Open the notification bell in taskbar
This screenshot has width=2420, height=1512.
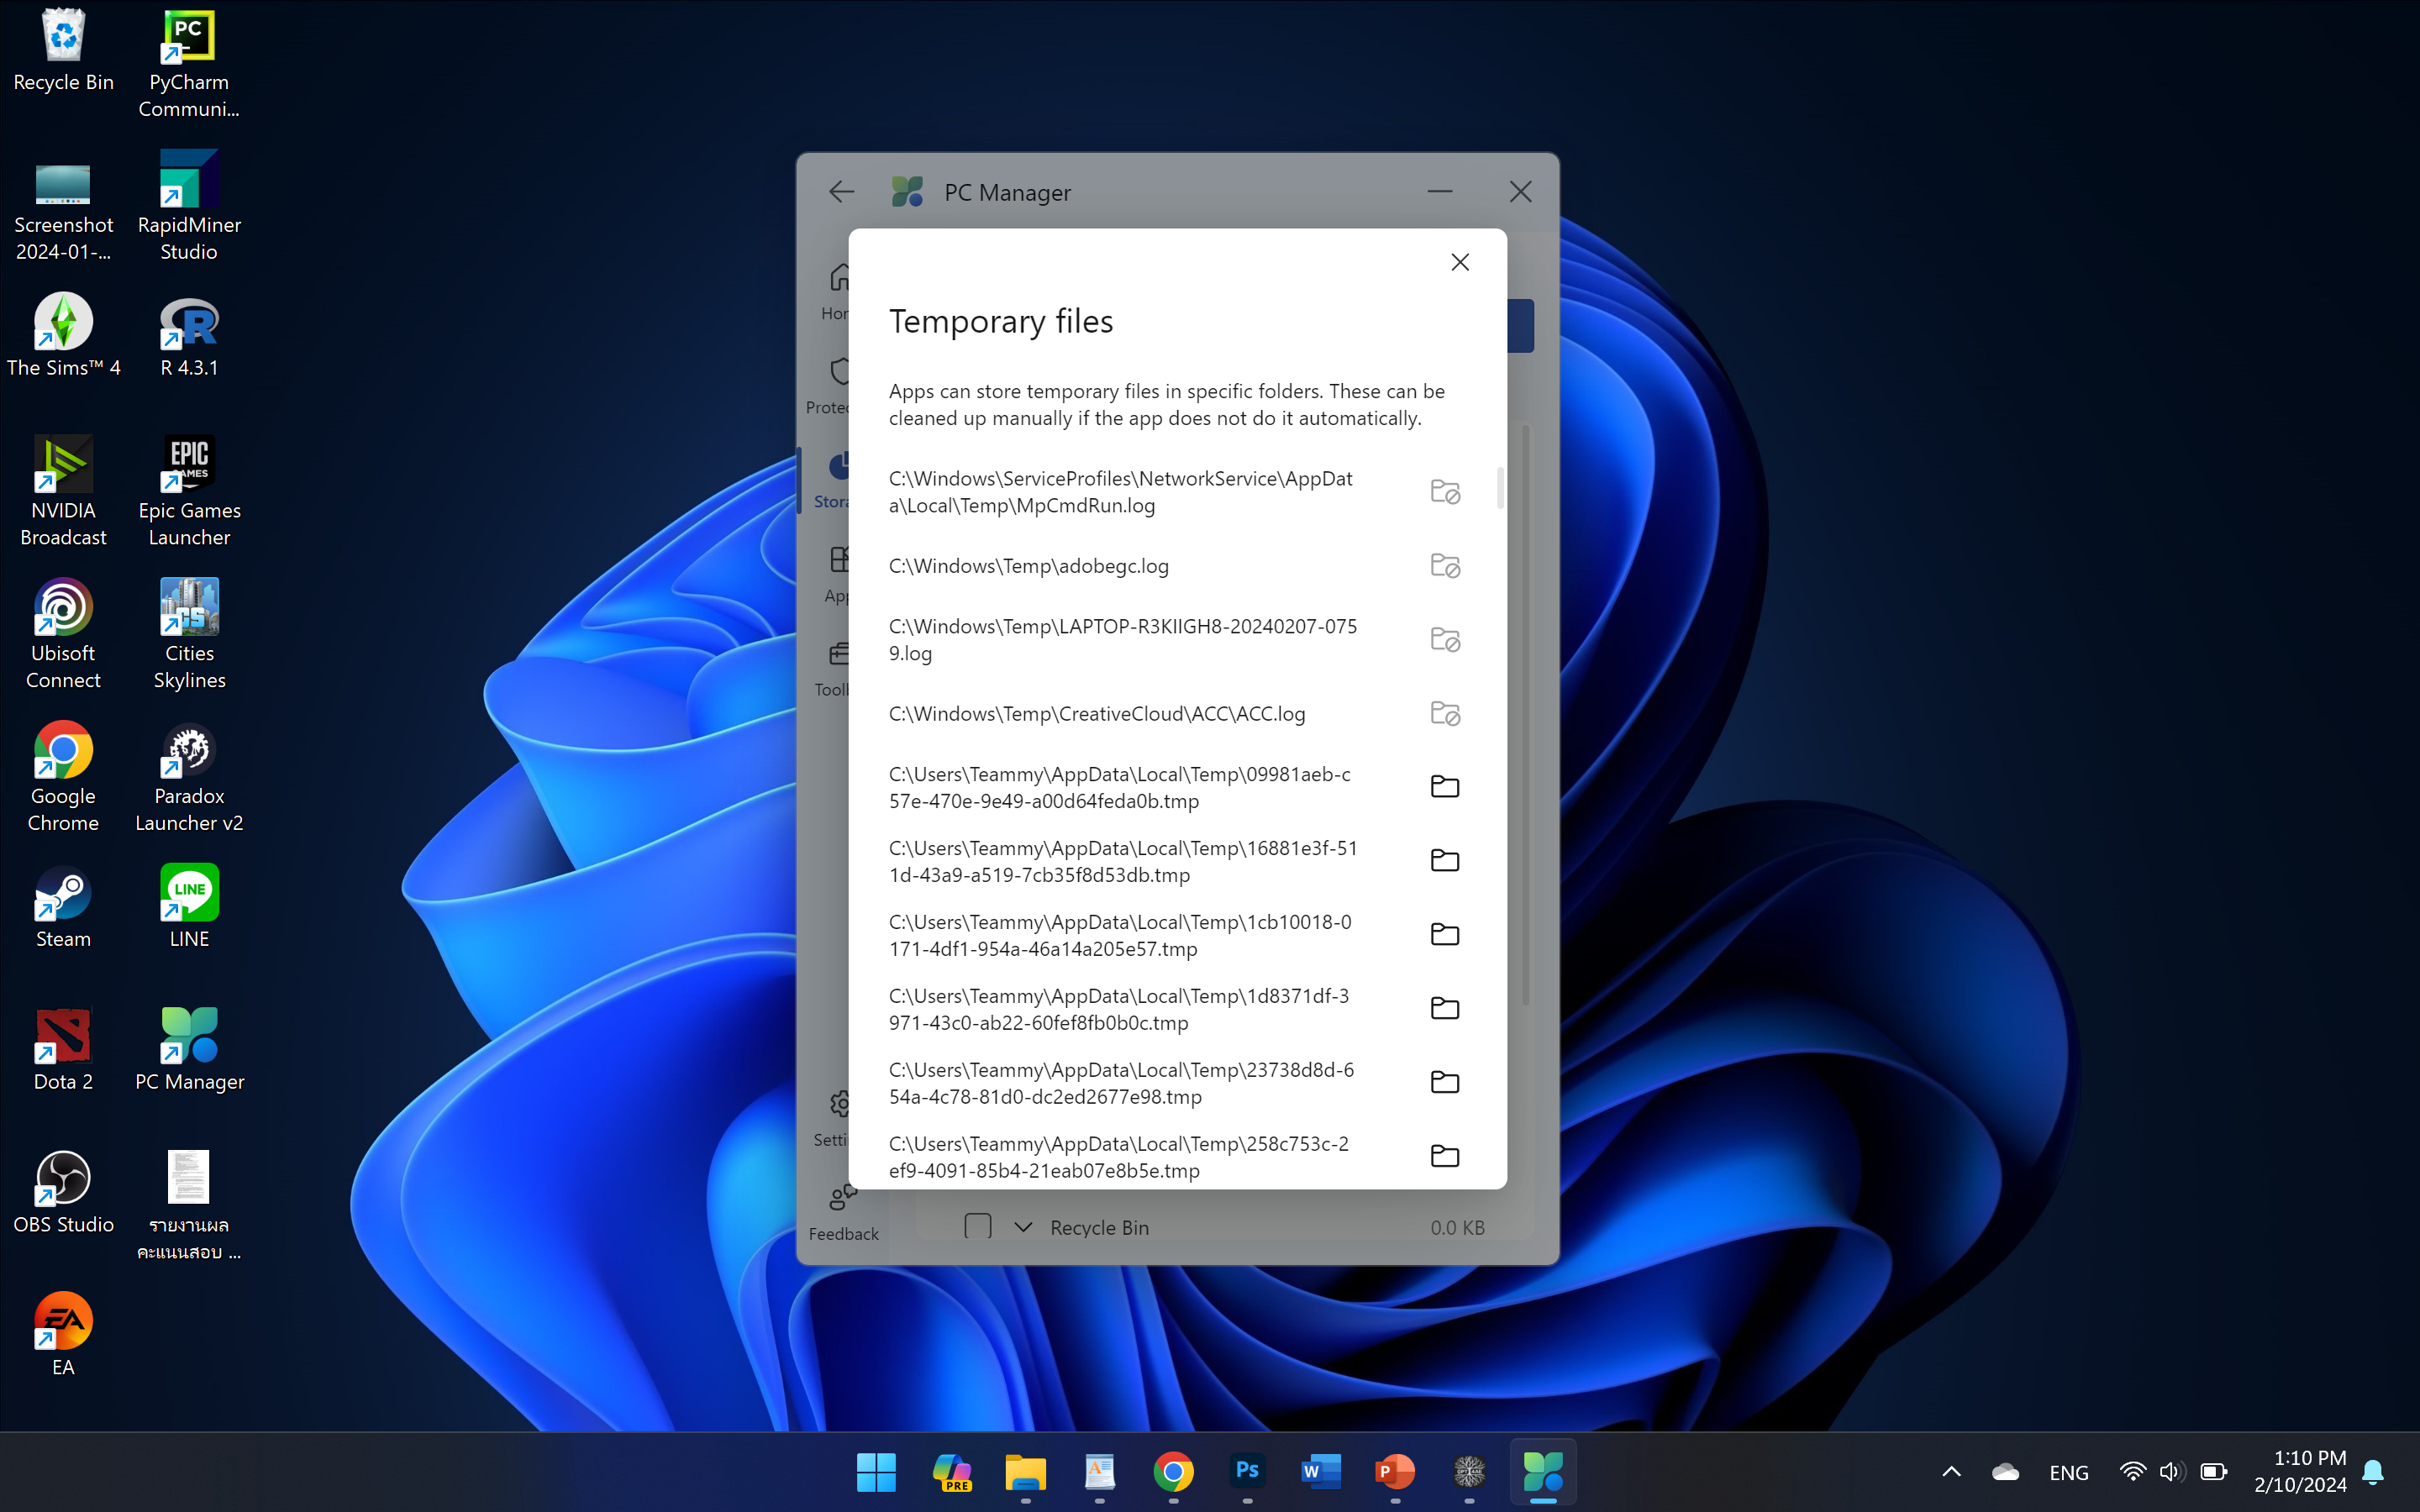click(2373, 1472)
